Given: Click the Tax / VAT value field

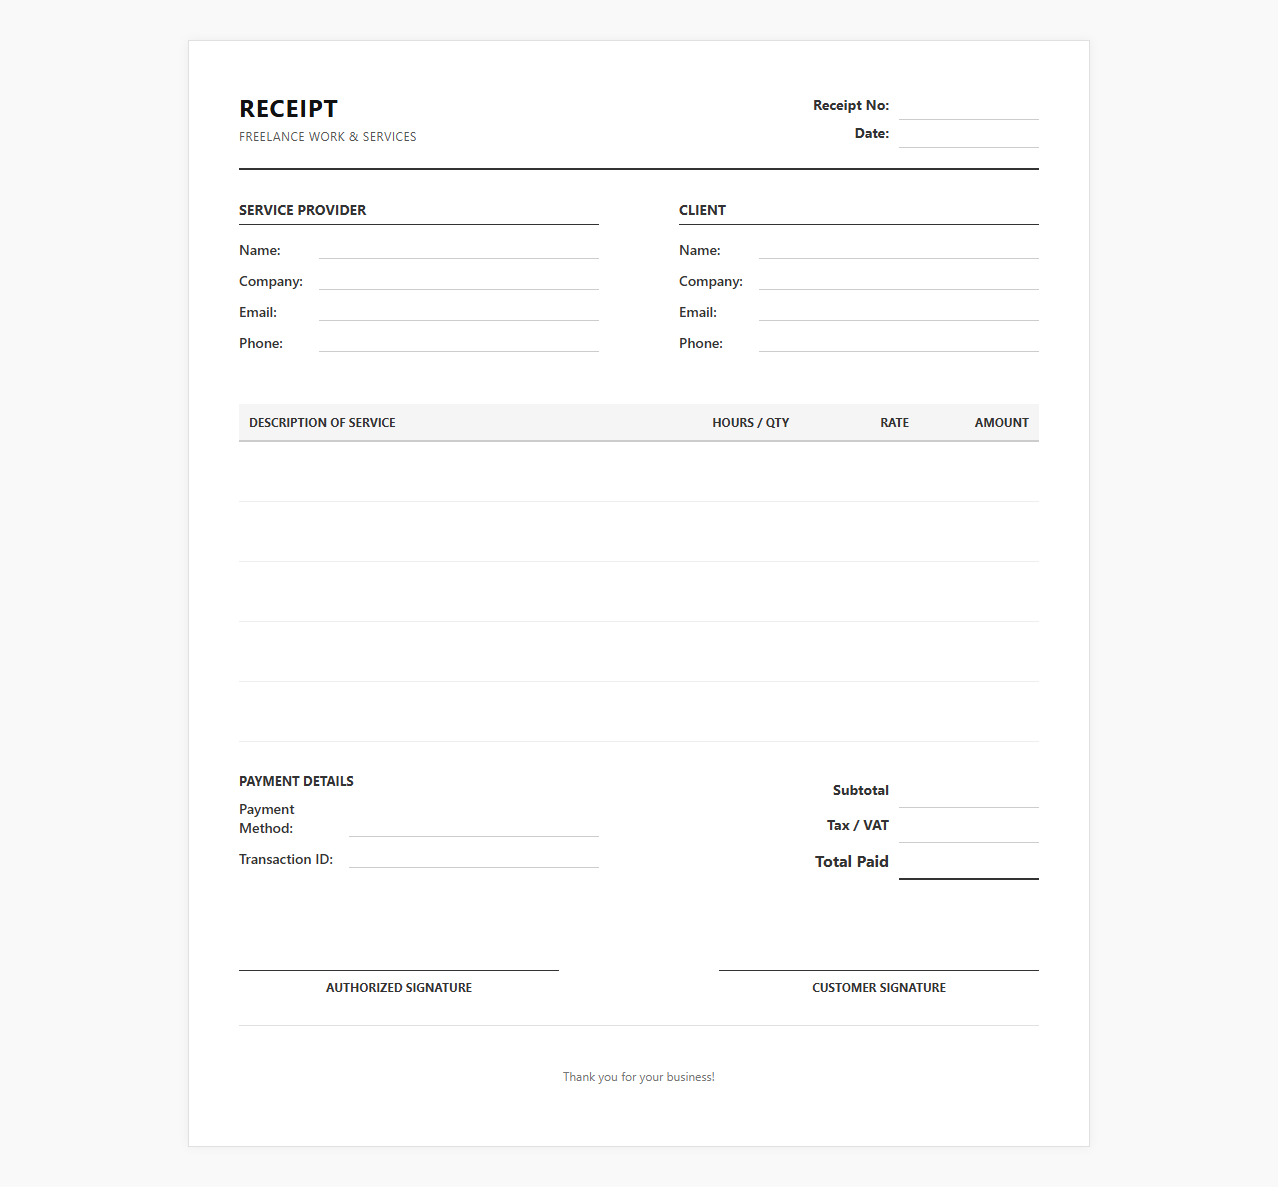Looking at the screenshot, I should (x=968, y=828).
